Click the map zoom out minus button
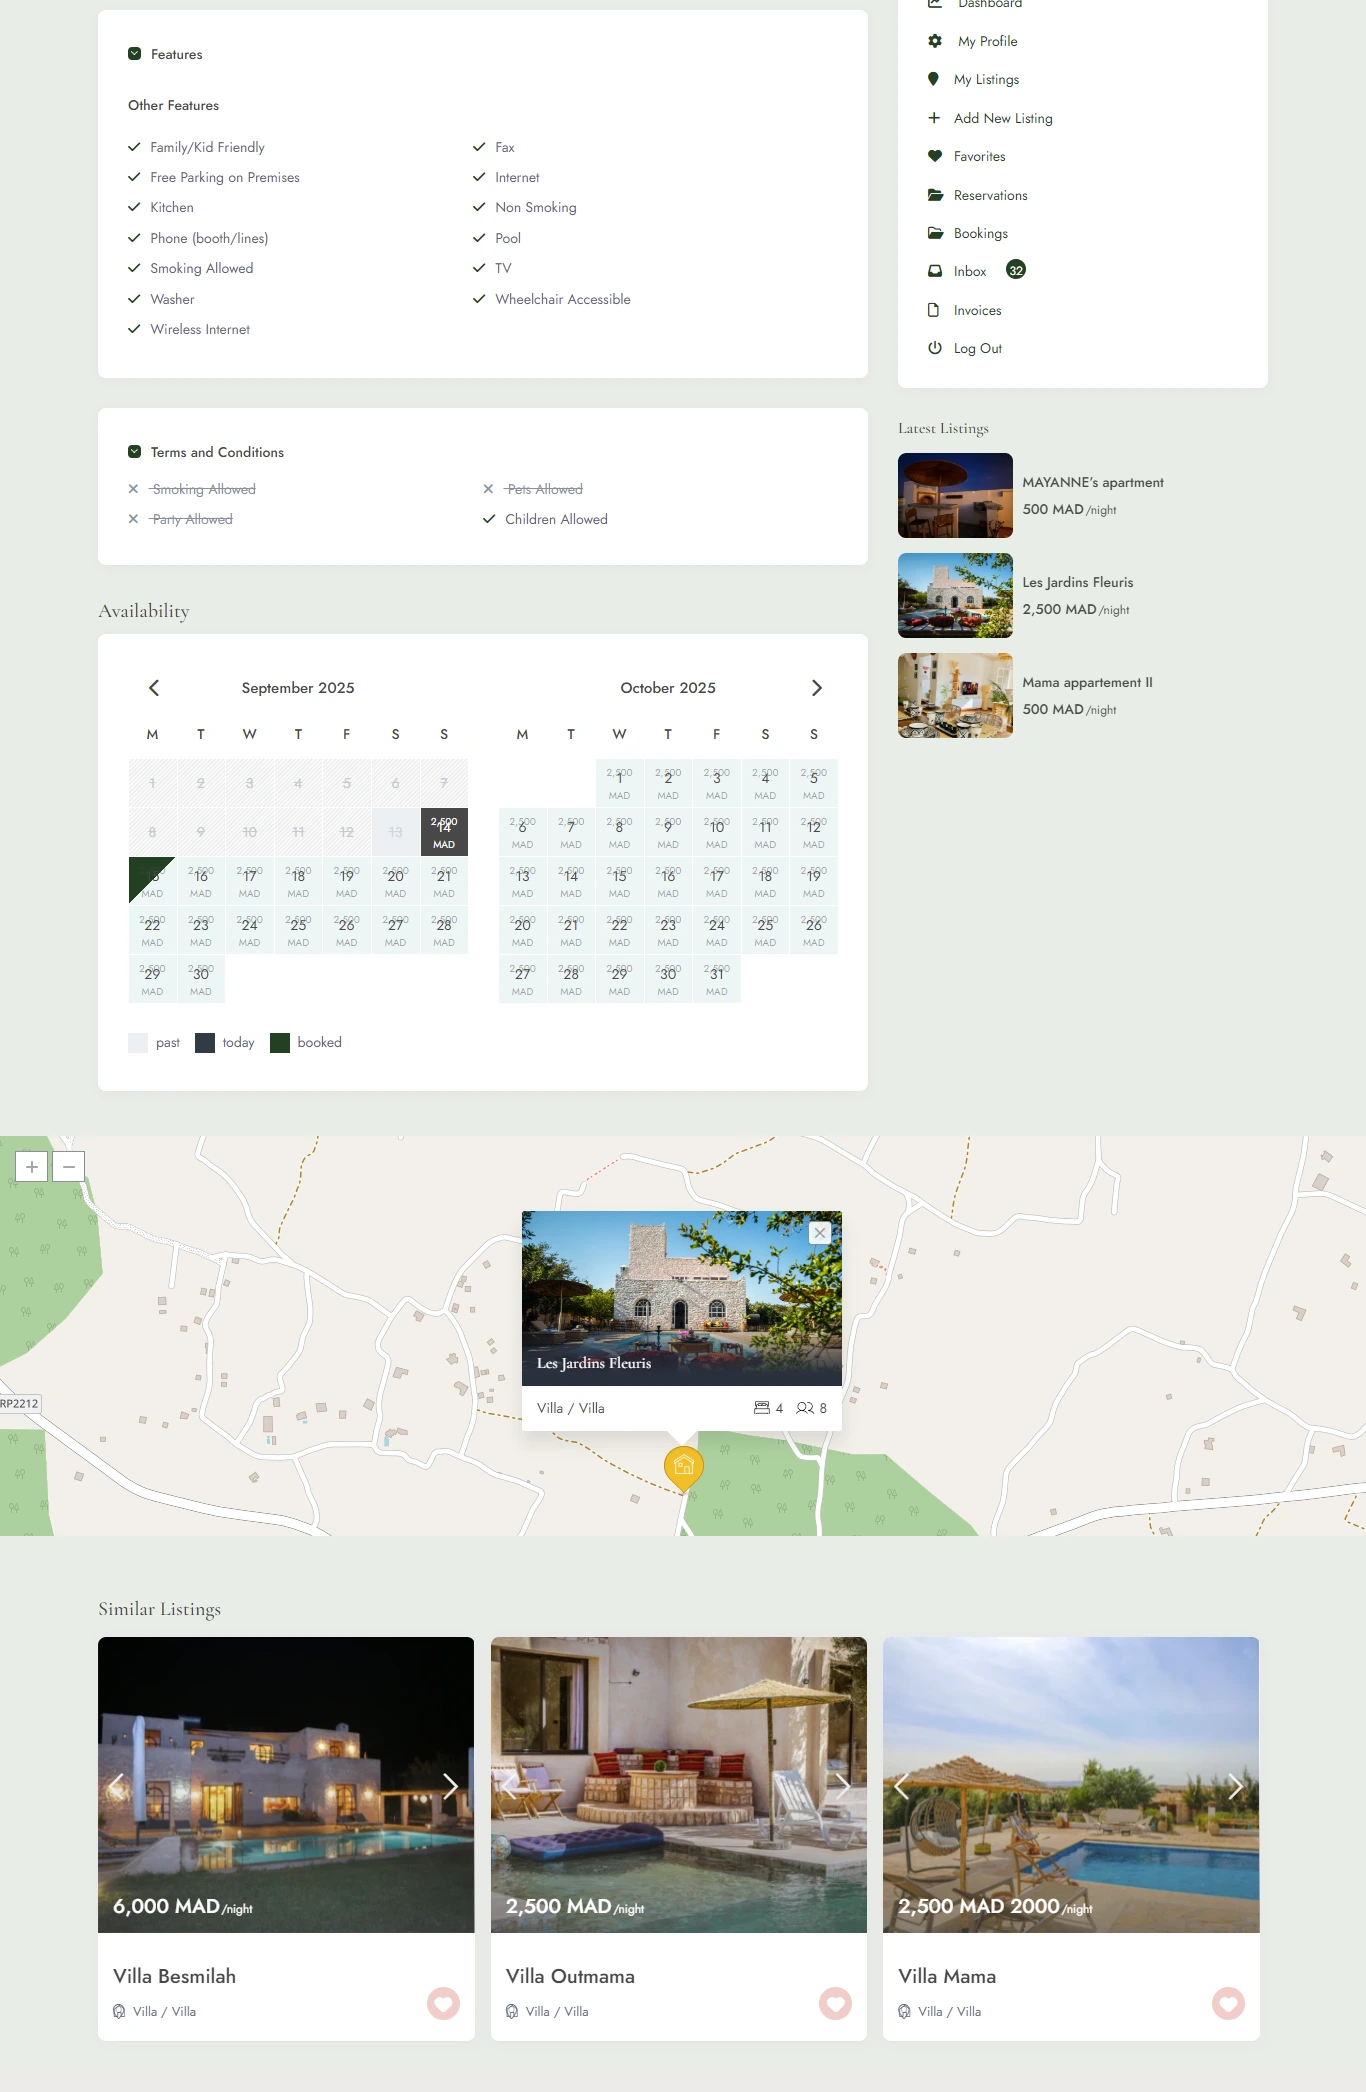Viewport: 1366px width, 2092px height. point(69,1166)
